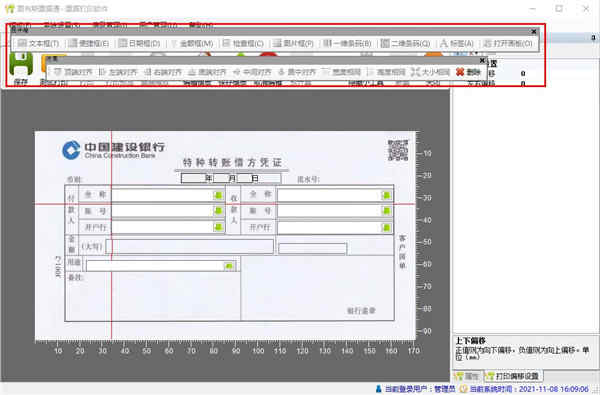
Task: Open green dropdown in 用途 field
Action: point(229,266)
